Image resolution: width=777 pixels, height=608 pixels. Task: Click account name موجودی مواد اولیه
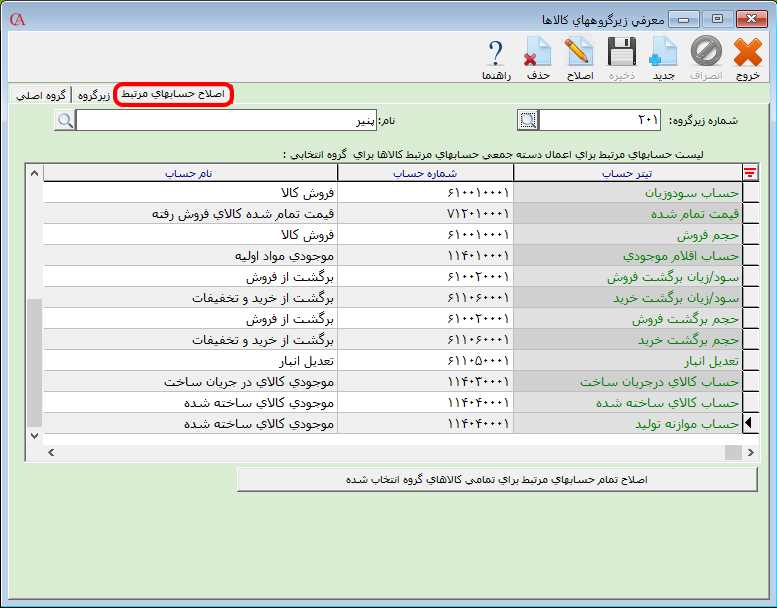coord(190,256)
